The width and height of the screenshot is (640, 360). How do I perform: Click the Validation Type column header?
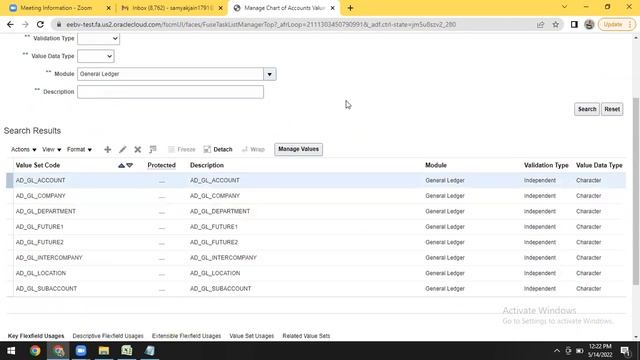(x=546, y=165)
